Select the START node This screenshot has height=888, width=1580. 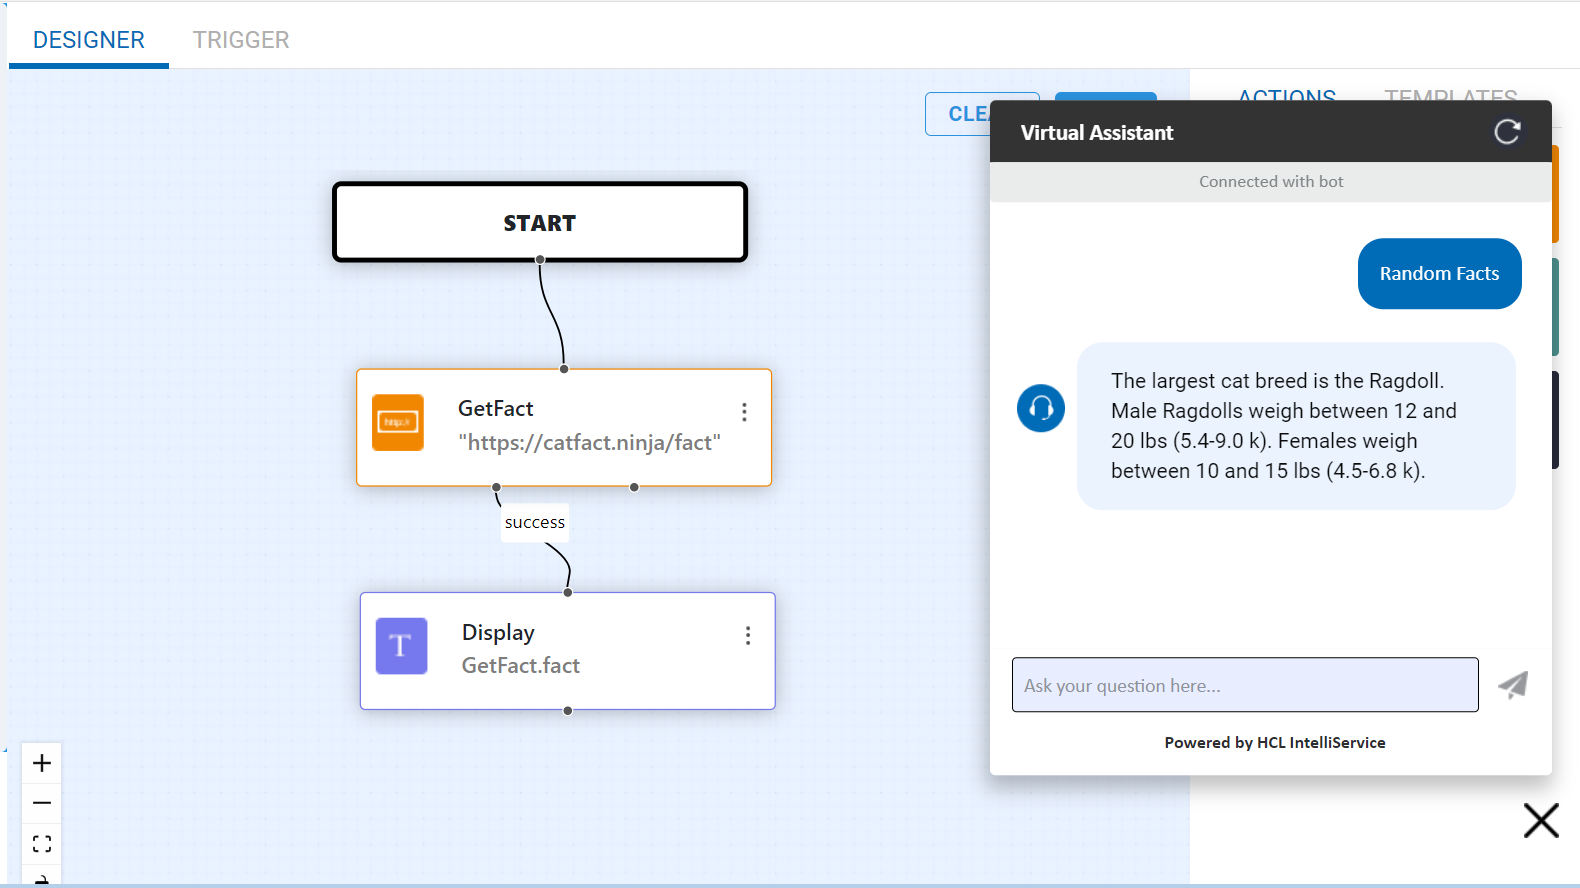click(x=540, y=222)
